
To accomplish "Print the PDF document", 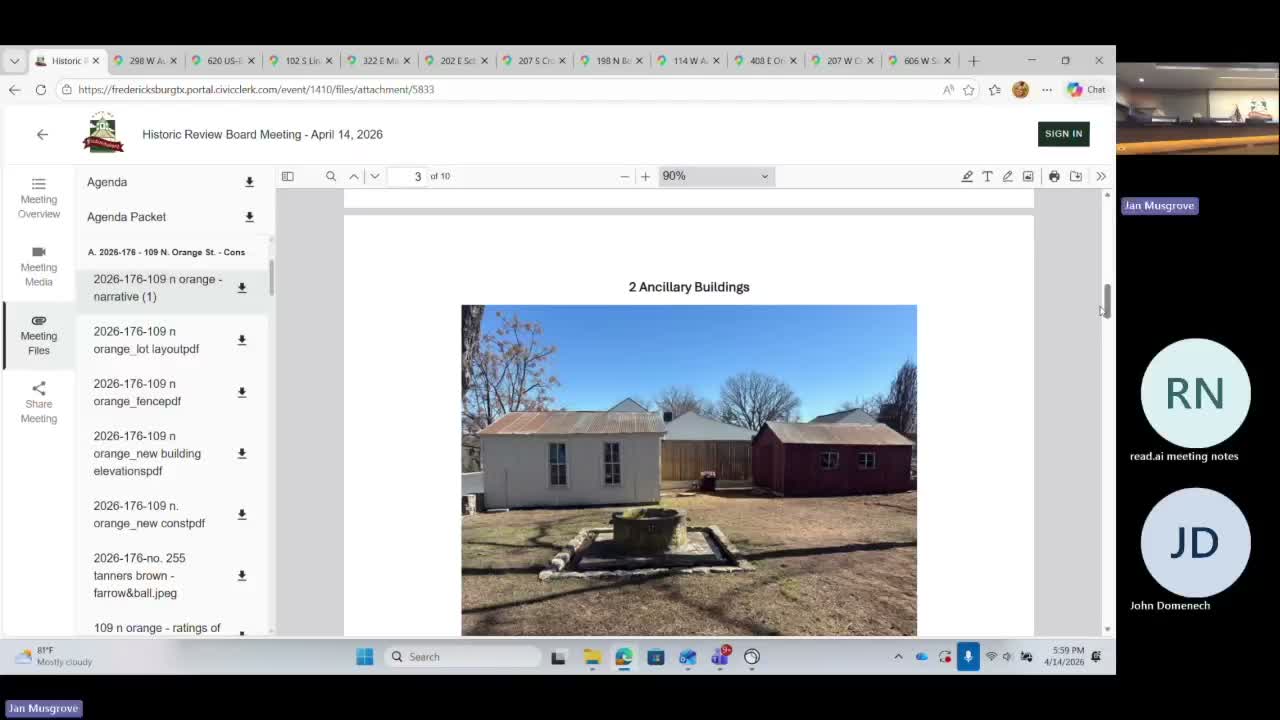I will 1054,176.
